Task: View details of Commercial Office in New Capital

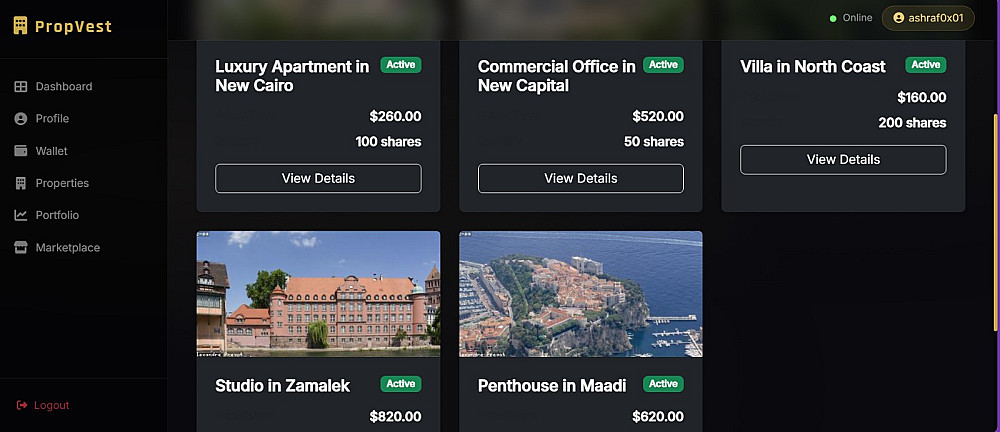Action: tap(580, 178)
